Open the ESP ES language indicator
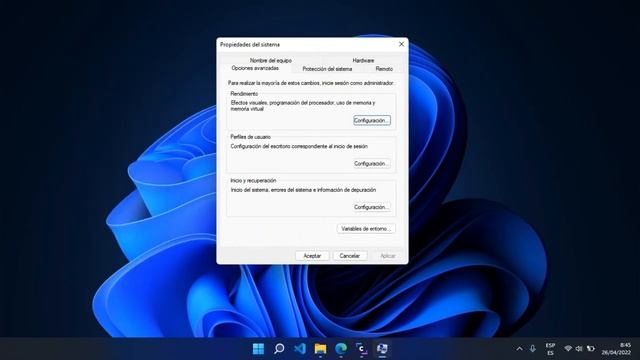 550,349
